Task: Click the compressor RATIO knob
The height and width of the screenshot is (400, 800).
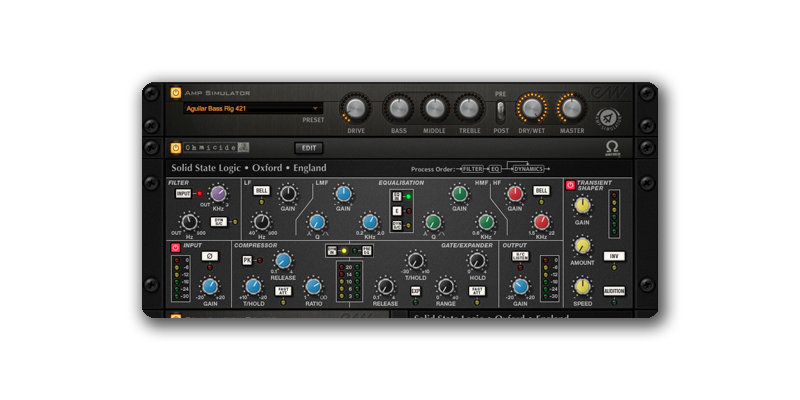Action: [314, 289]
